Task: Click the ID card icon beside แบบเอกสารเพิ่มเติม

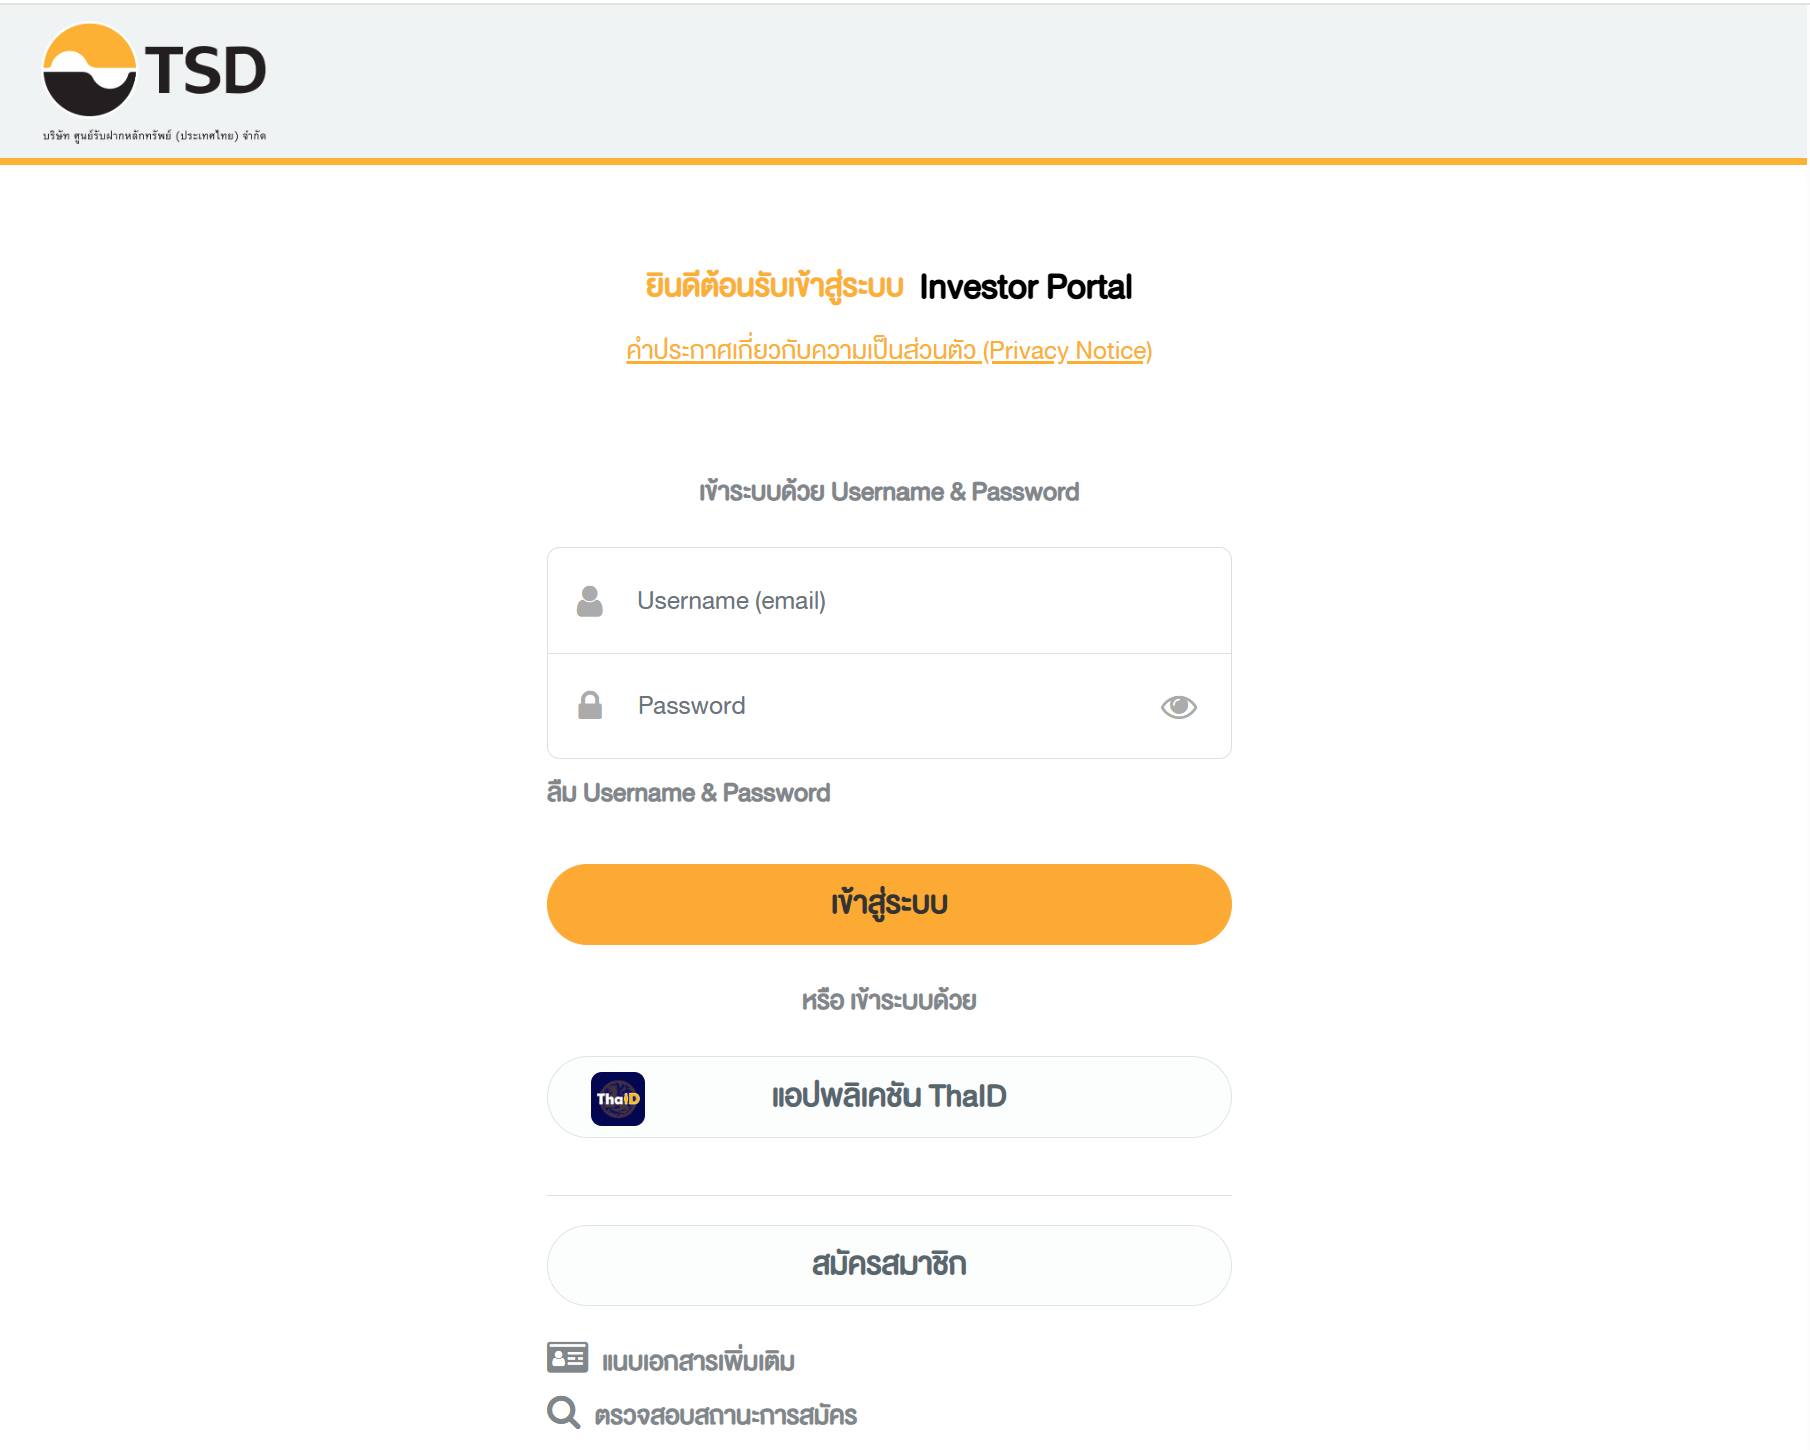Action: click(567, 1357)
